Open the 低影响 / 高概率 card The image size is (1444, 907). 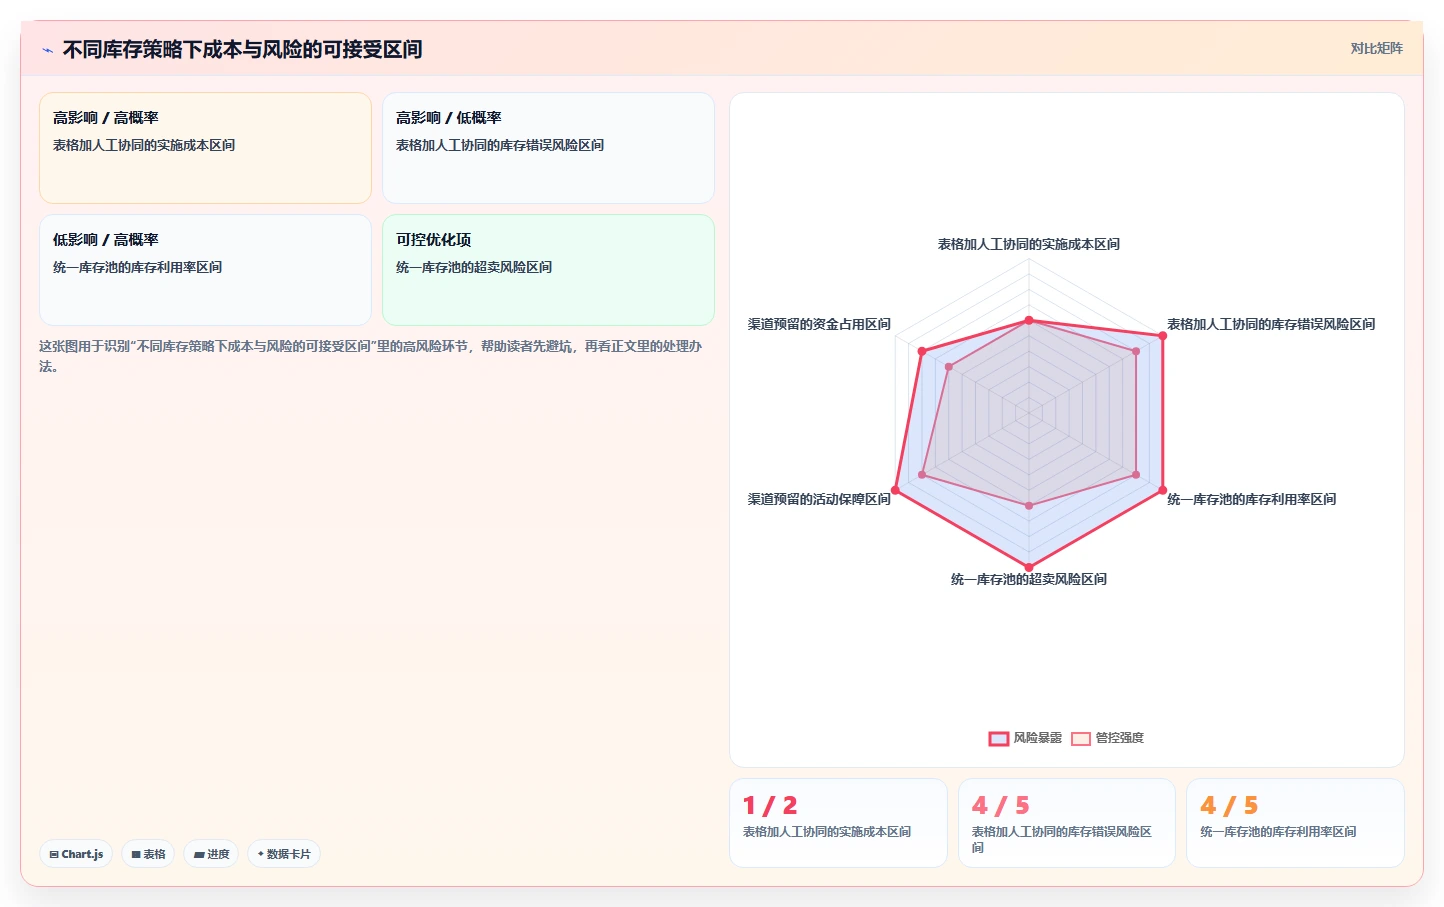205,270
